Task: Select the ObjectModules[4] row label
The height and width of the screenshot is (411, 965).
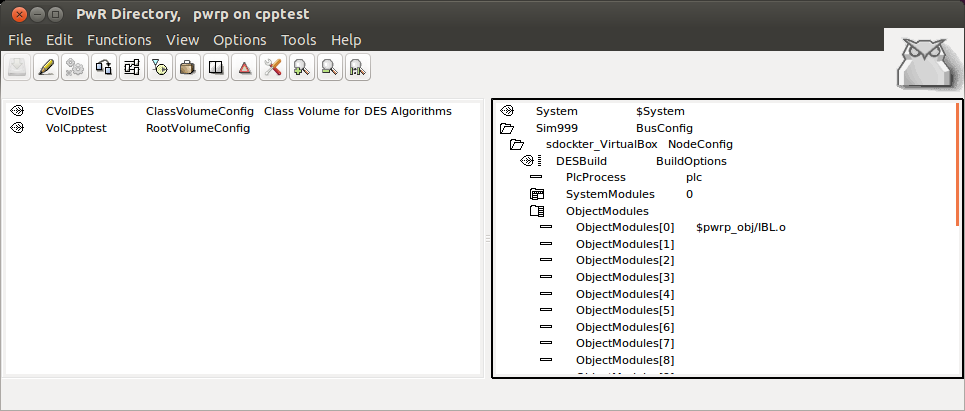Action: pyautogui.click(x=625, y=294)
